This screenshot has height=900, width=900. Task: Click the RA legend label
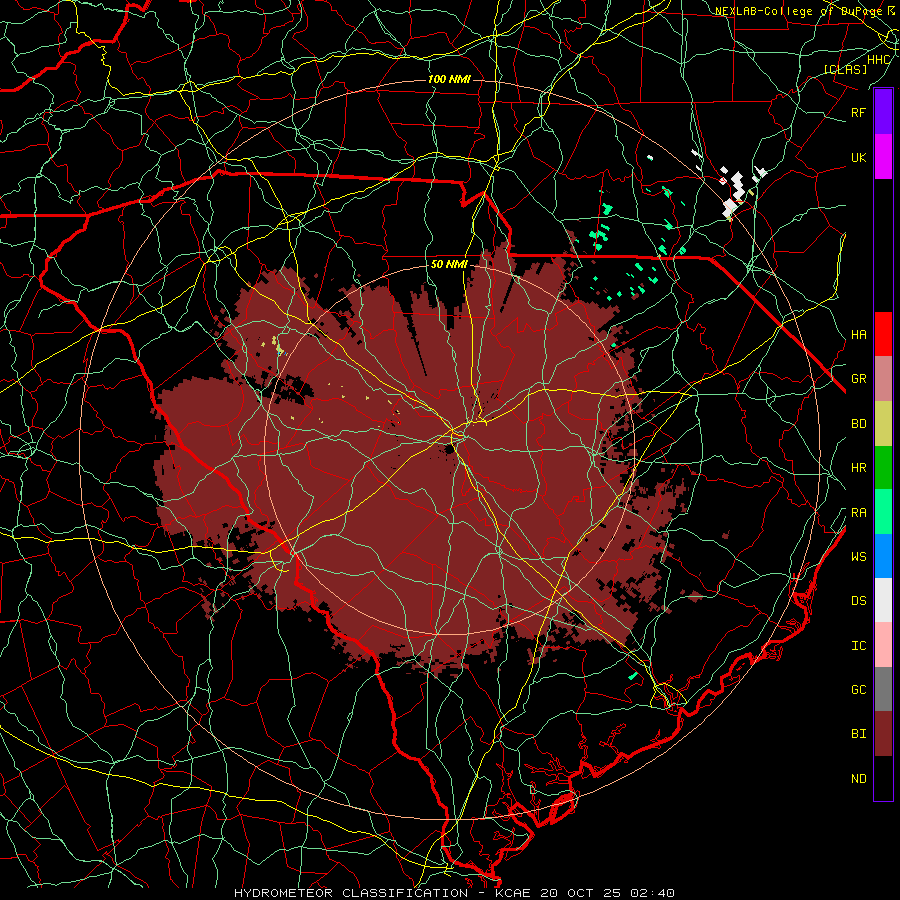(858, 513)
